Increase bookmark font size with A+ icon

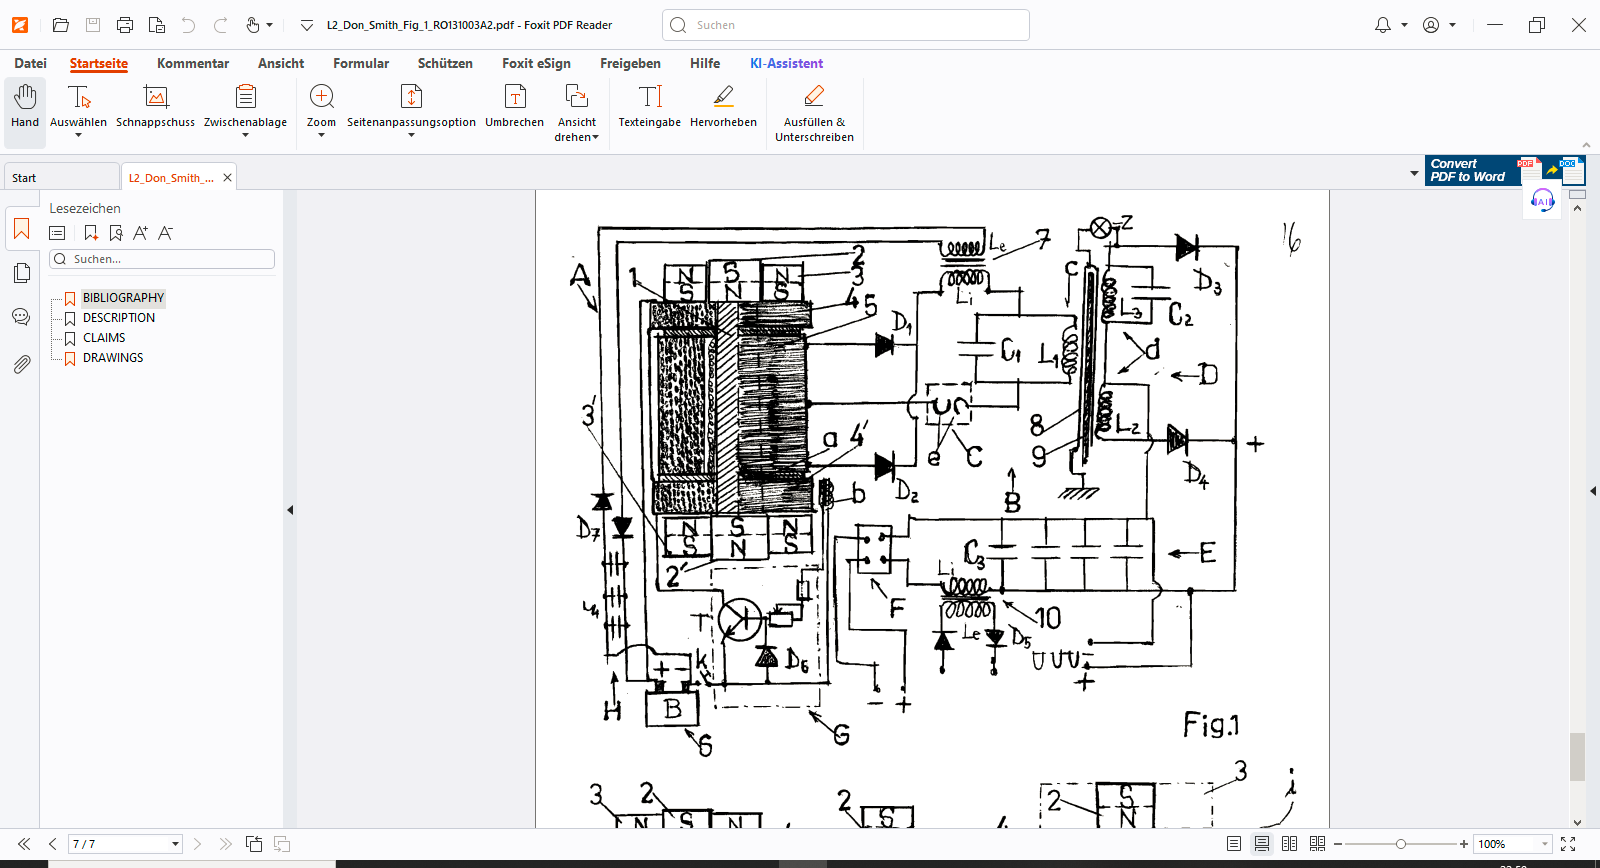click(140, 233)
